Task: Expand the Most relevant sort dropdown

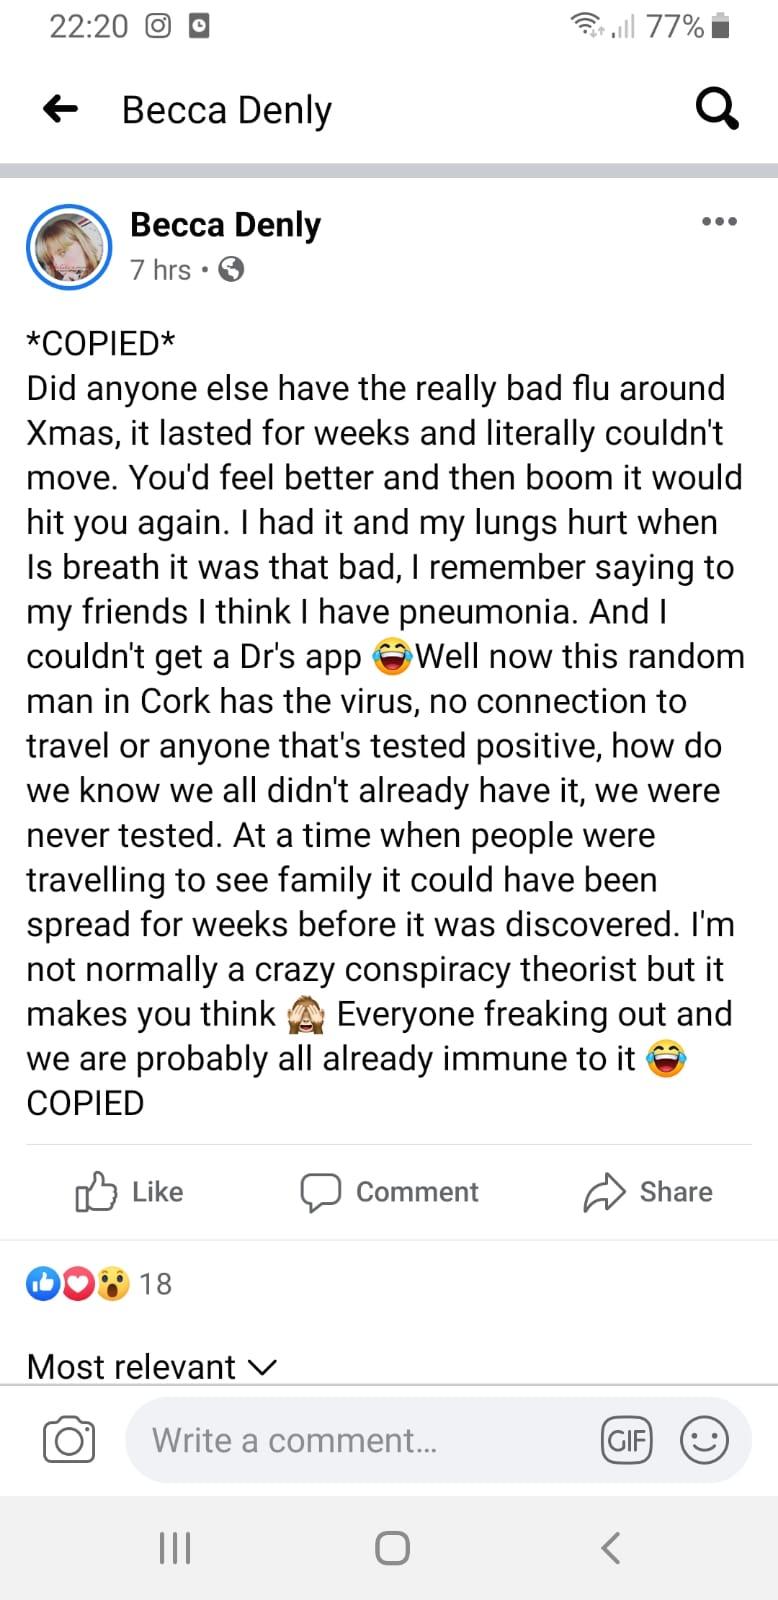Action: [x=151, y=1366]
